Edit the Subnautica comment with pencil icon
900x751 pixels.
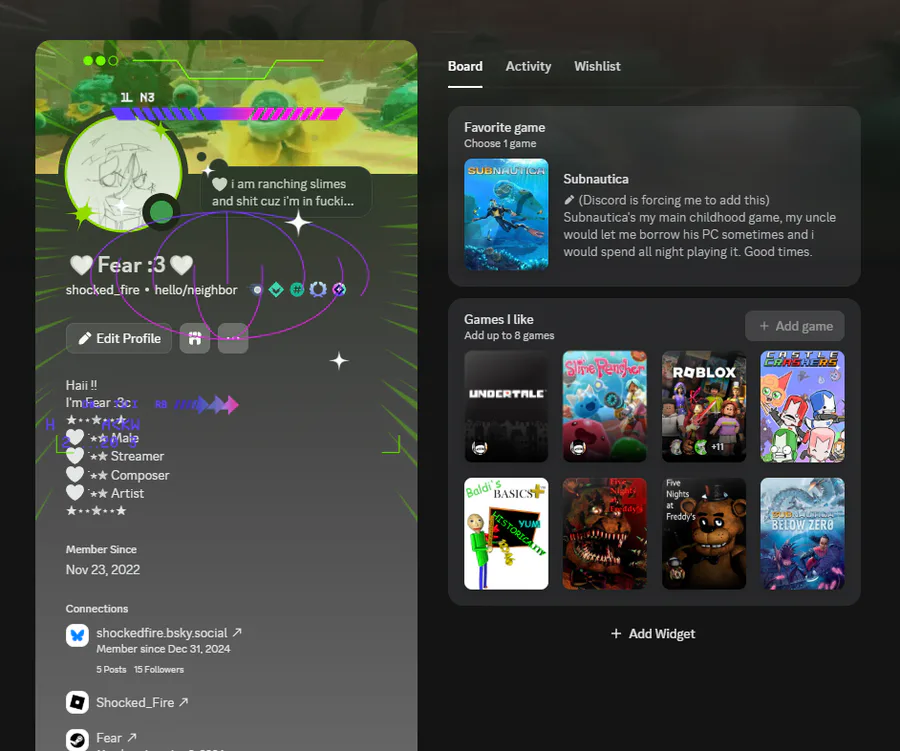click(569, 200)
